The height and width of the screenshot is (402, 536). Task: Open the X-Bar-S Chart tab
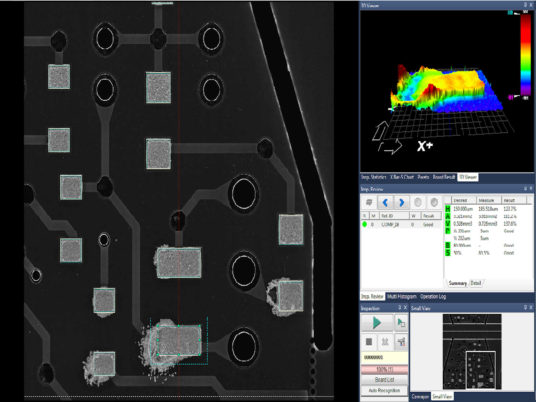point(402,177)
